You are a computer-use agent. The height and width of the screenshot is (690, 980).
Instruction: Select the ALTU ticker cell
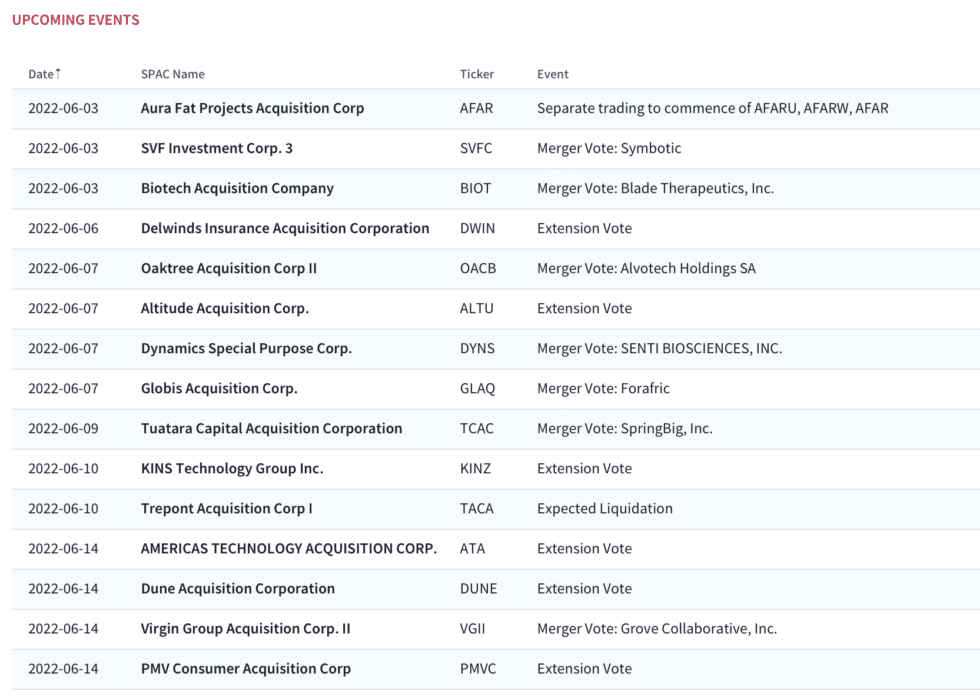click(477, 308)
